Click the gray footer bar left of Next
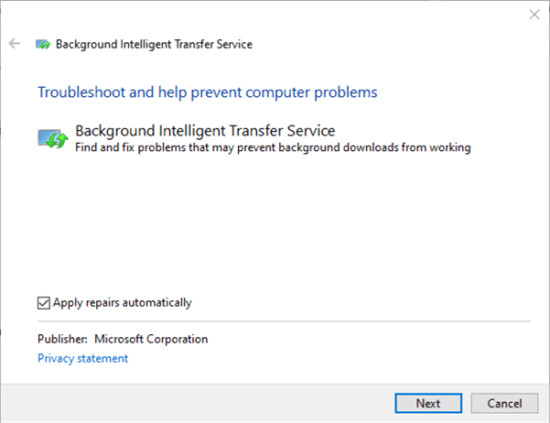 (196, 403)
